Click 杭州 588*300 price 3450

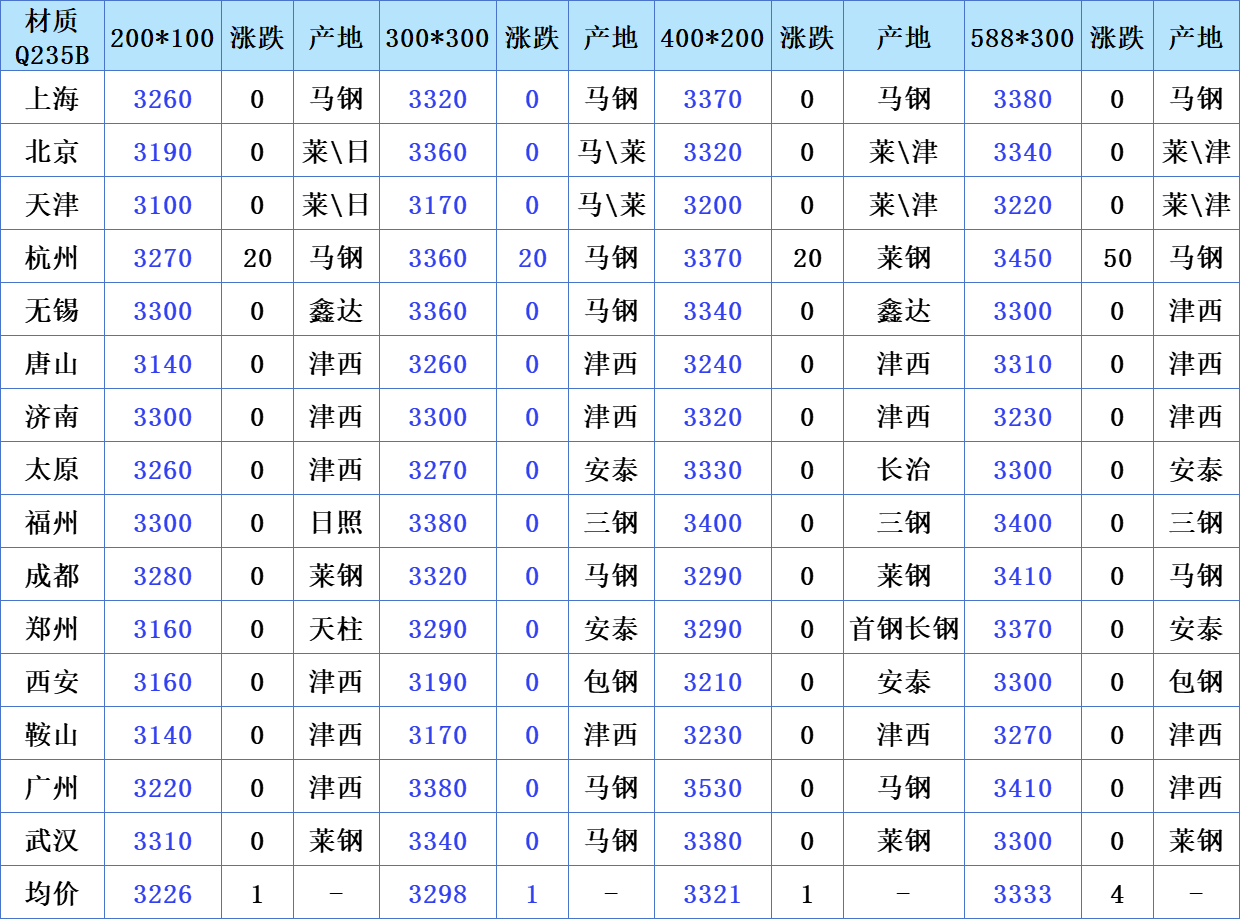tap(1022, 258)
